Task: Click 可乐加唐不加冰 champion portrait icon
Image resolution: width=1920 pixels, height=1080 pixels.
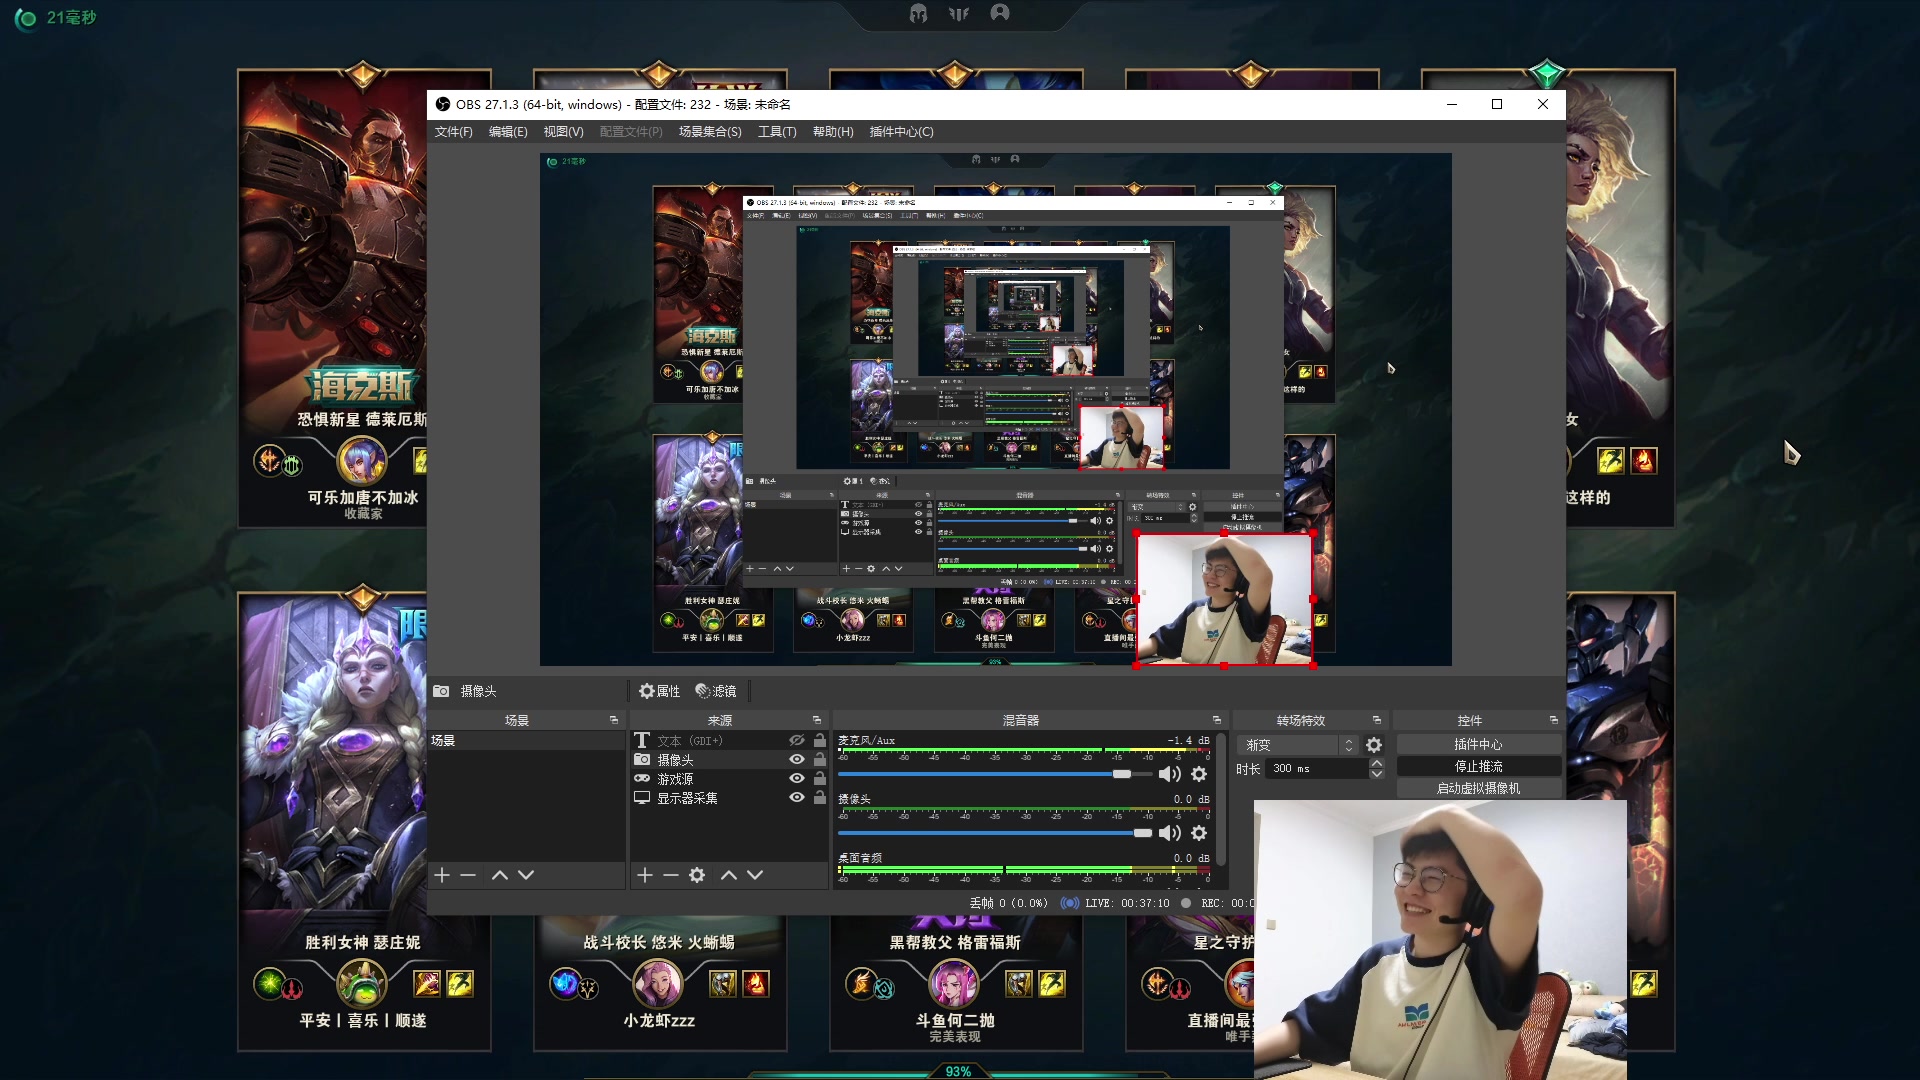Action: pos(362,461)
